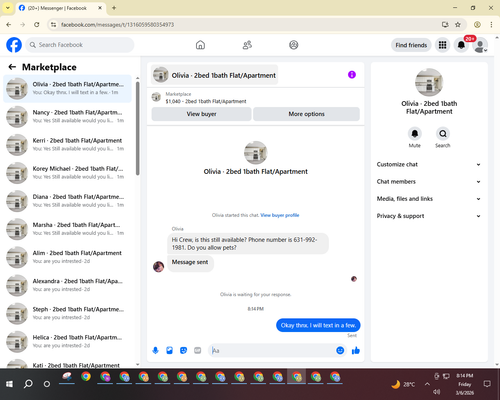Open the $1,040 Marketplace listing link
Viewport: 500px width, 400px height.
pyautogui.click(x=206, y=101)
